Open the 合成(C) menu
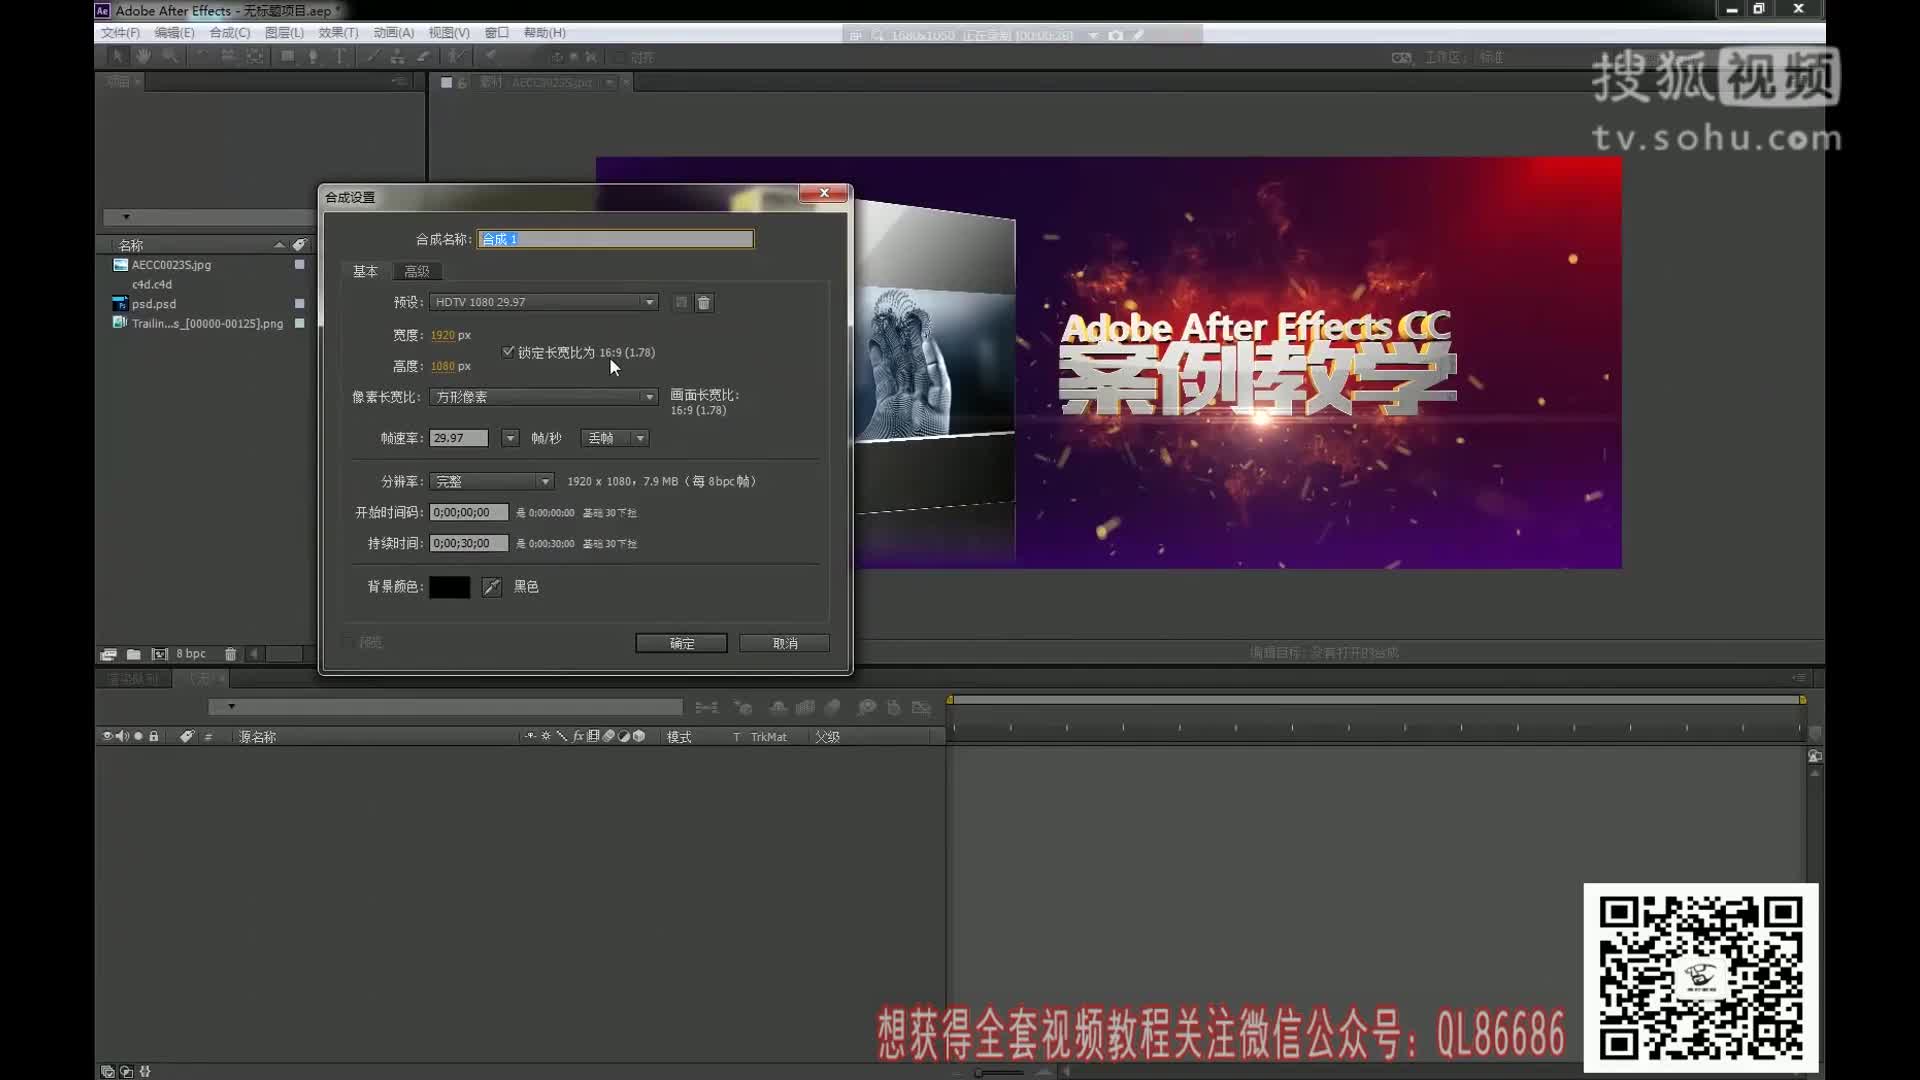The image size is (1920, 1080). [230, 33]
